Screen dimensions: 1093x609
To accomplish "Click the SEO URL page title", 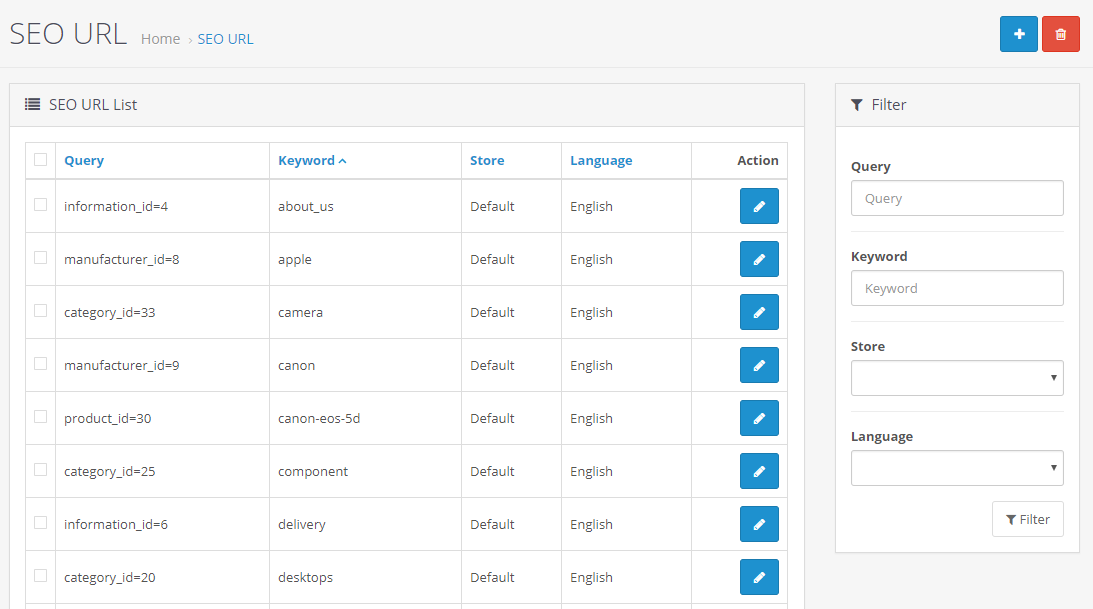I will pos(68,33).
